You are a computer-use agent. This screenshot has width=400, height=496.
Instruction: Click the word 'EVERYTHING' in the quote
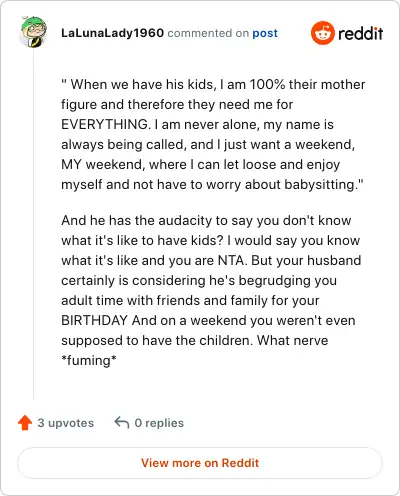pyautogui.click(x=104, y=124)
